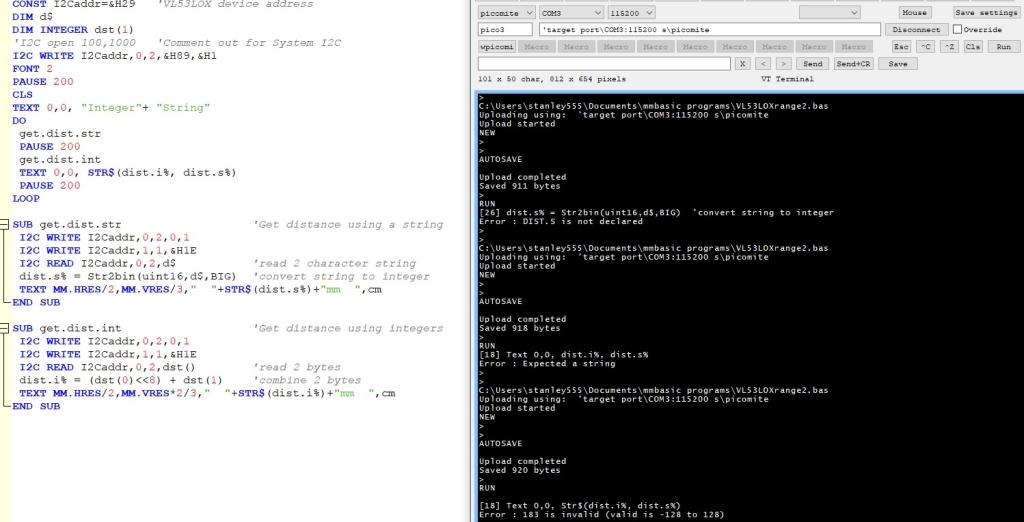Click into the pico3 name field

(506, 30)
